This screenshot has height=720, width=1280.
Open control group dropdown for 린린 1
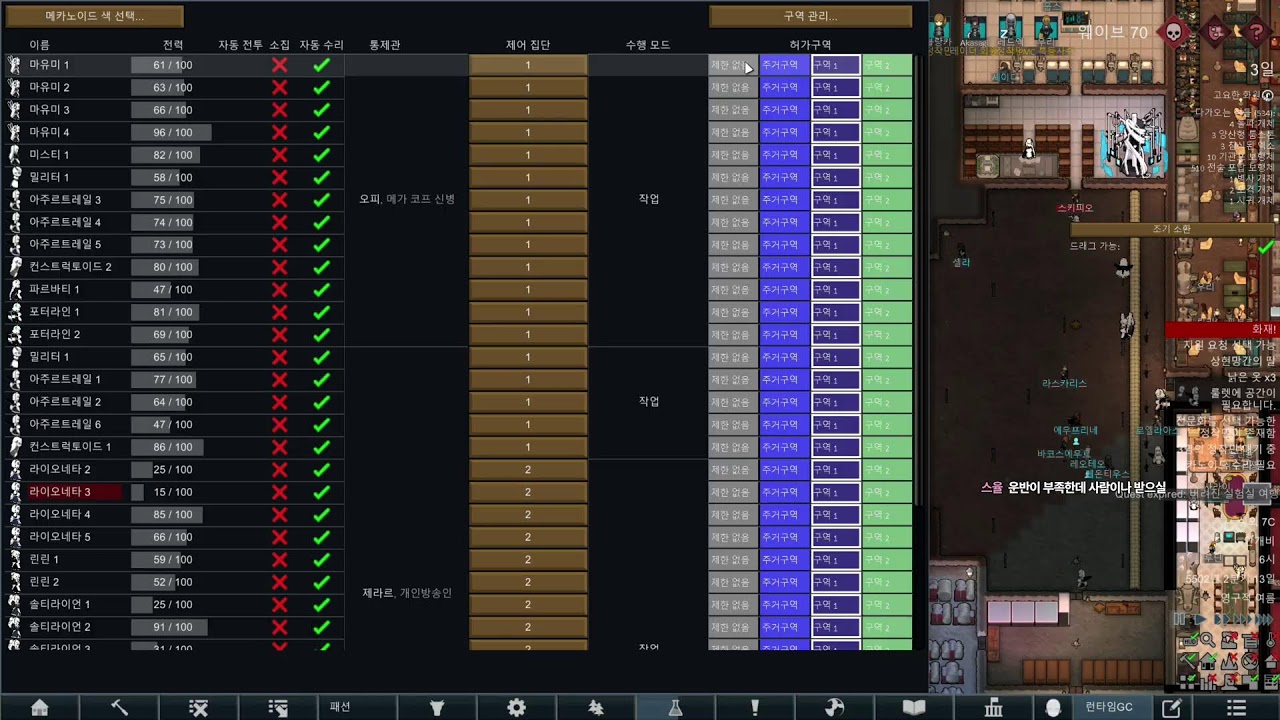point(528,560)
